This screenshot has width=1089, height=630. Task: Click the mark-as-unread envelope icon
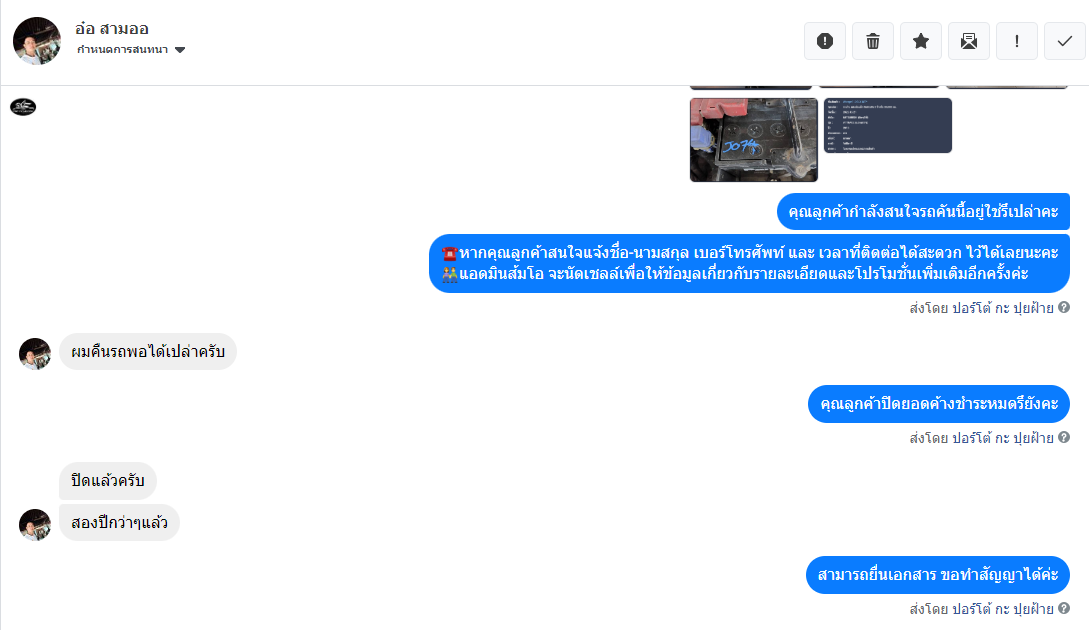point(968,41)
